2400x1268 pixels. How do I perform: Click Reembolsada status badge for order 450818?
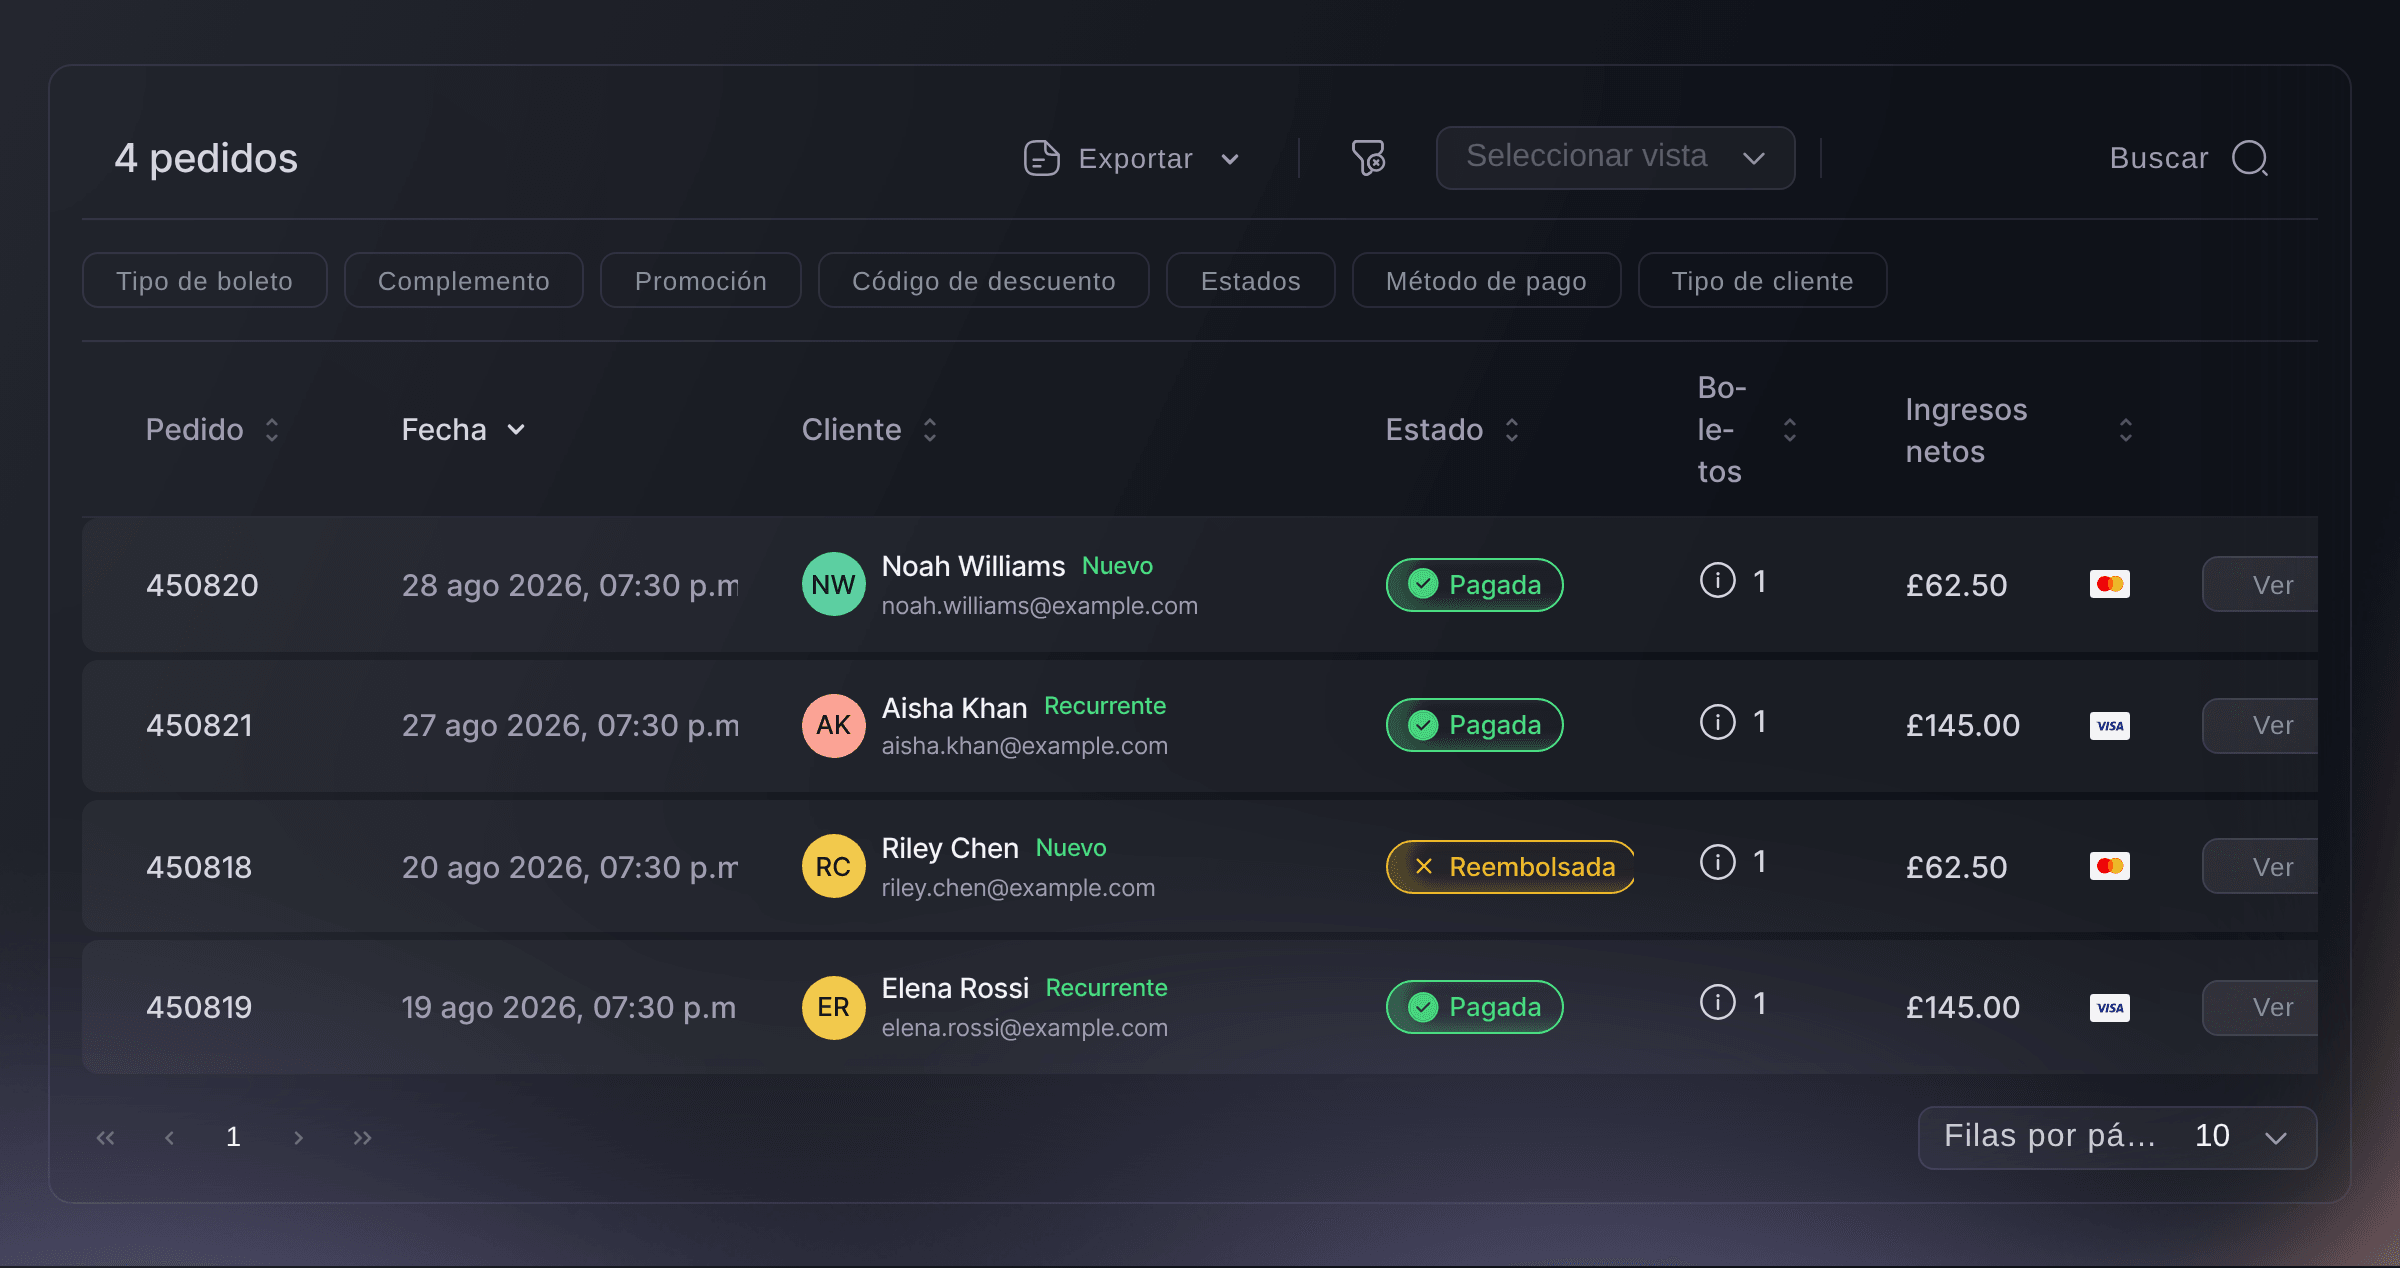1511,867
